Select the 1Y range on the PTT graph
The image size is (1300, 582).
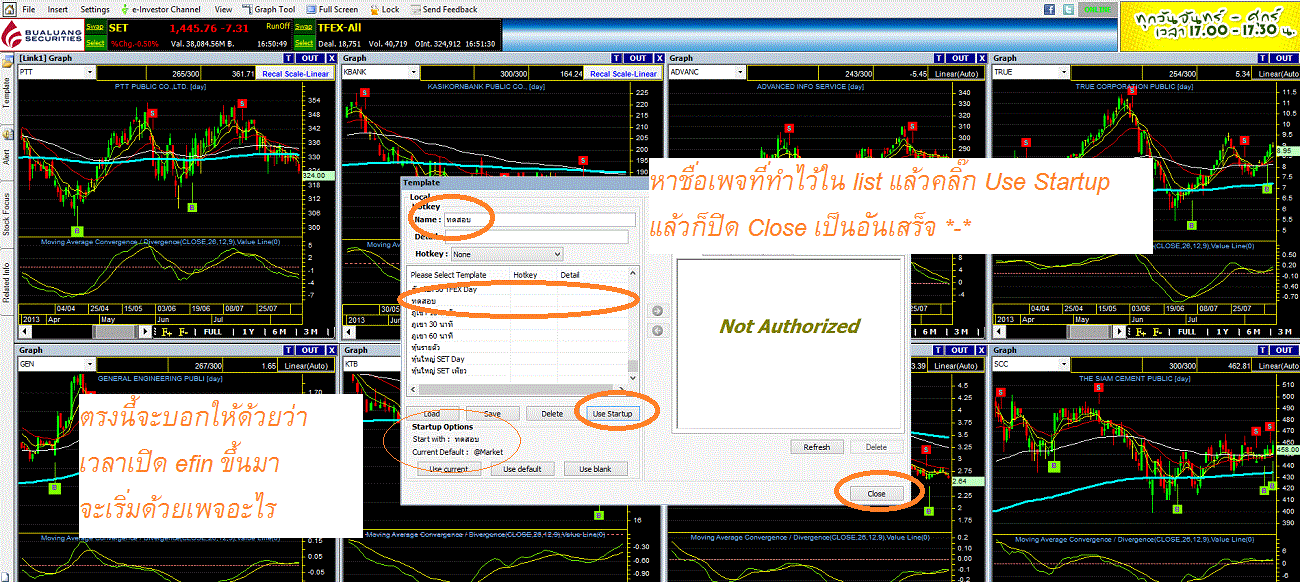tap(251, 331)
